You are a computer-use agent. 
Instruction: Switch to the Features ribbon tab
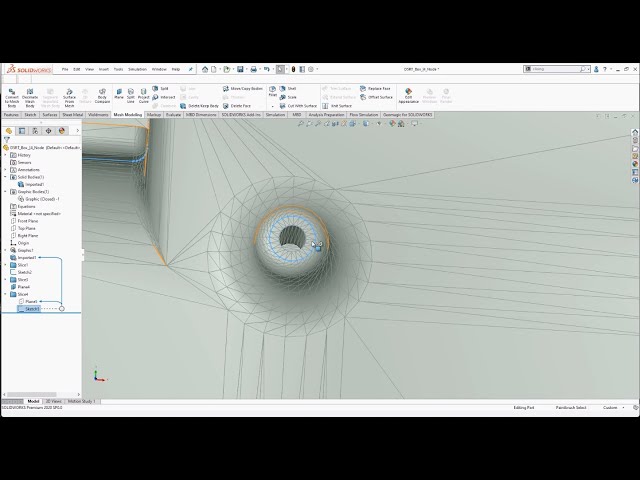tap(11, 115)
